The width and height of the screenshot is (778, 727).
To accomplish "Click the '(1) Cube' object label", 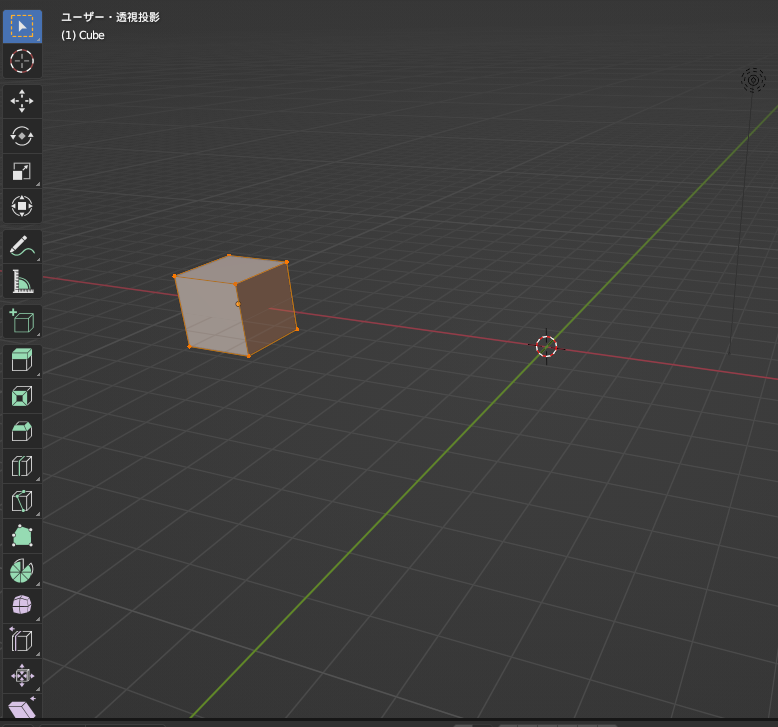I will pyautogui.click(x=83, y=35).
